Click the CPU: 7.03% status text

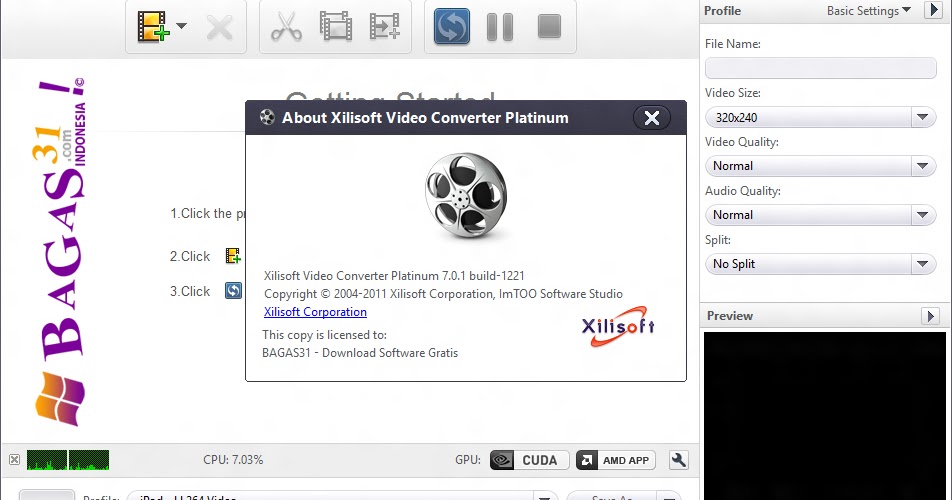tap(233, 460)
